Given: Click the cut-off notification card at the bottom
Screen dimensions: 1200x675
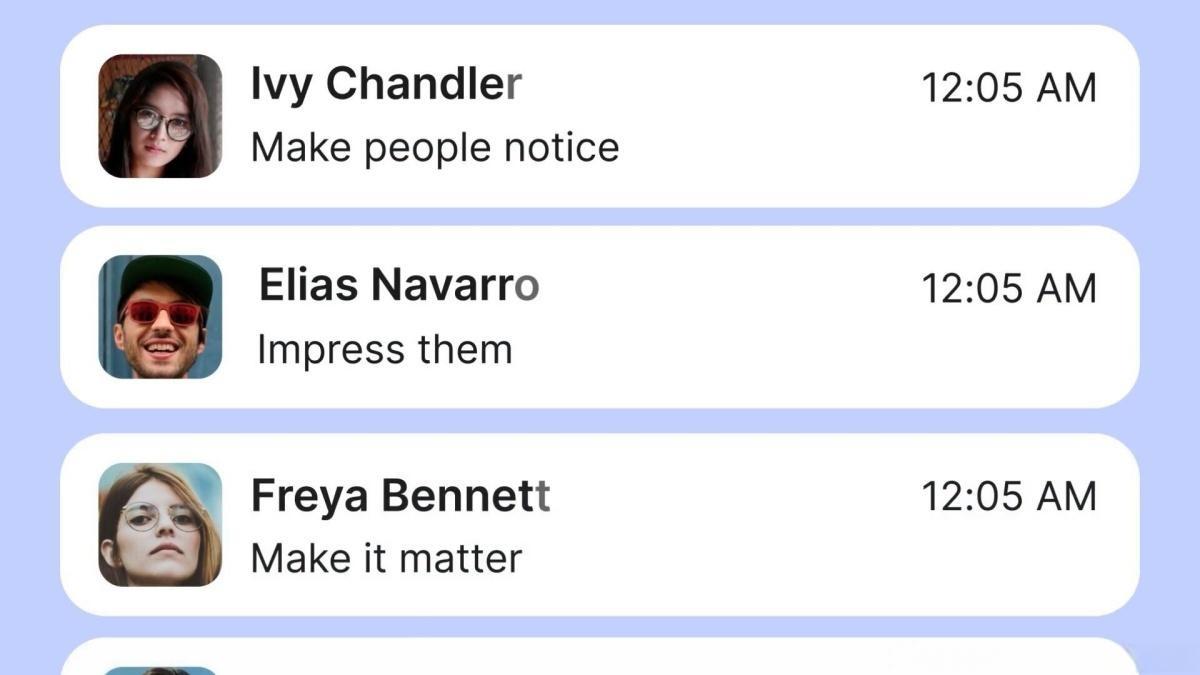Looking at the screenshot, I should pyautogui.click(x=600, y=660).
